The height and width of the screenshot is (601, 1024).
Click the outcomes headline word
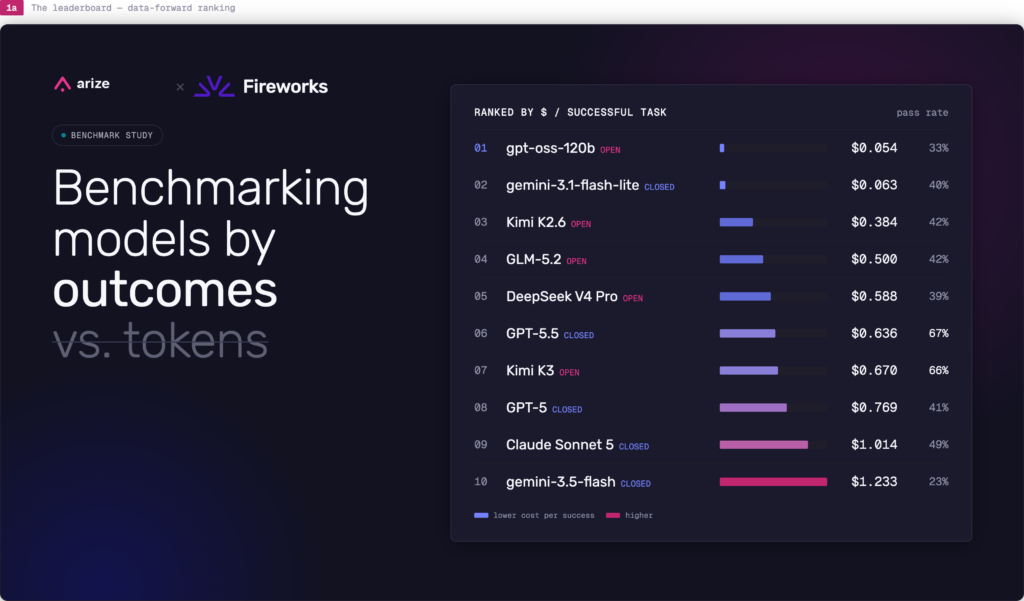[x=165, y=290]
